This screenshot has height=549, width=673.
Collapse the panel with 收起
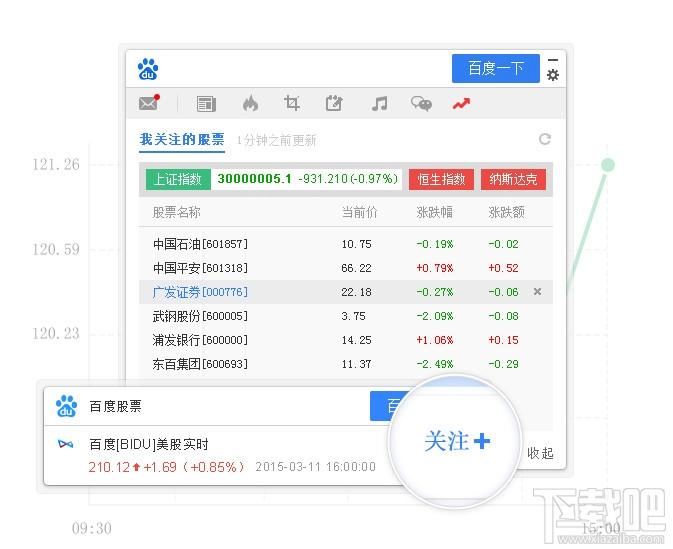pos(540,453)
